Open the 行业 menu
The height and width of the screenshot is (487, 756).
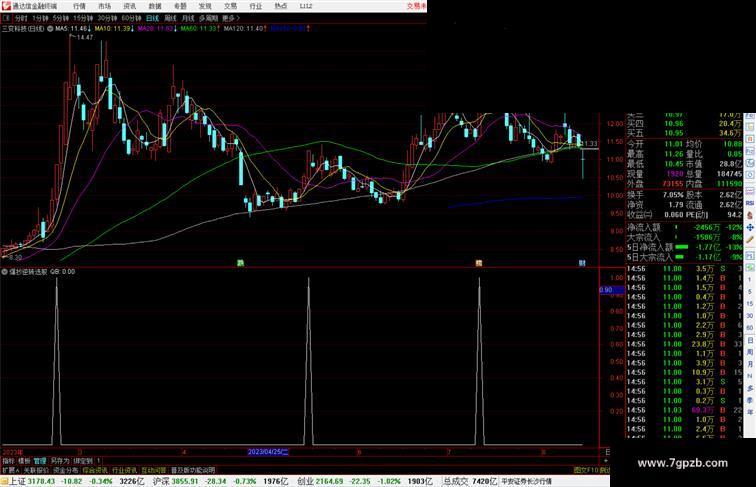256,6
